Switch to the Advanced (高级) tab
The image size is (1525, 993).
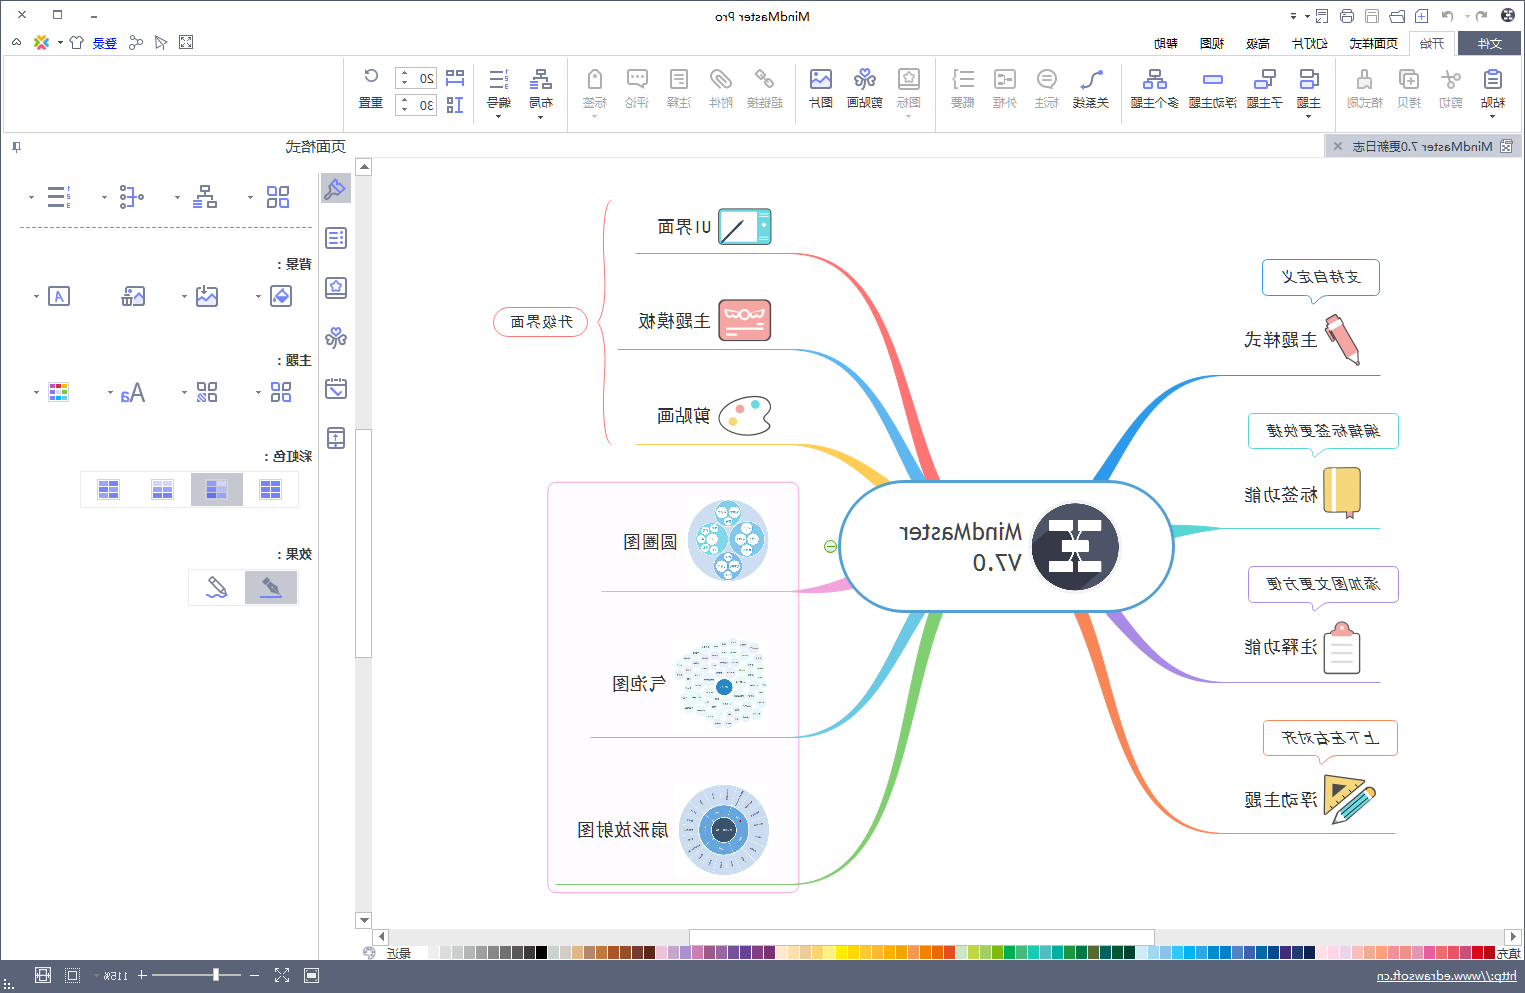[1258, 43]
